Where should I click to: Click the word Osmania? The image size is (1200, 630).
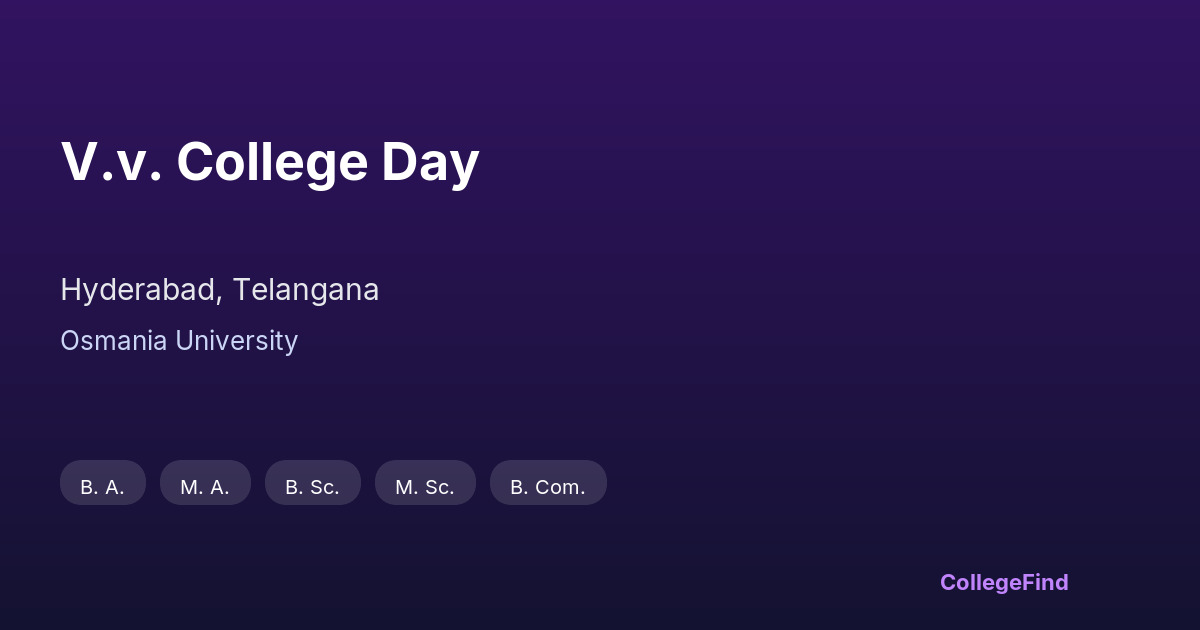(x=114, y=341)
